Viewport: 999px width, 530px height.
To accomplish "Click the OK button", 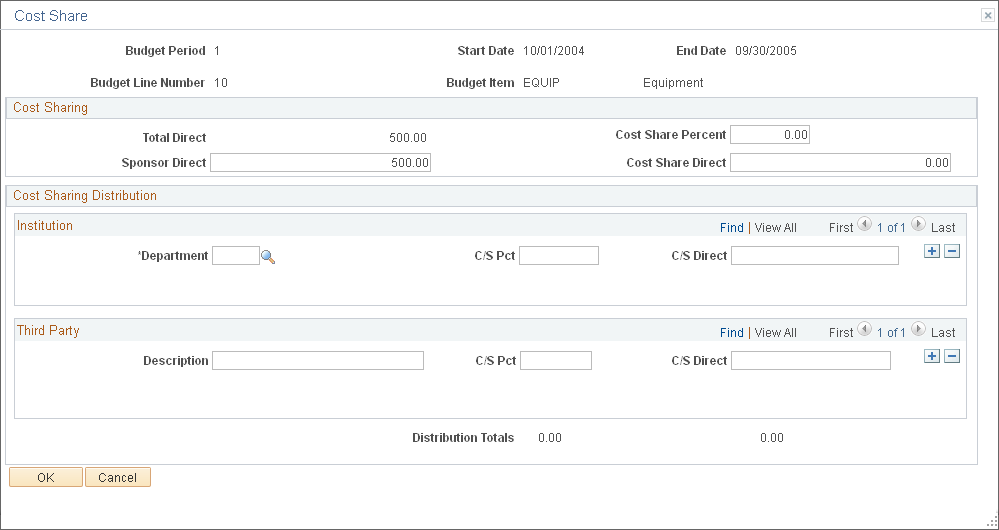I will [46, 477].
